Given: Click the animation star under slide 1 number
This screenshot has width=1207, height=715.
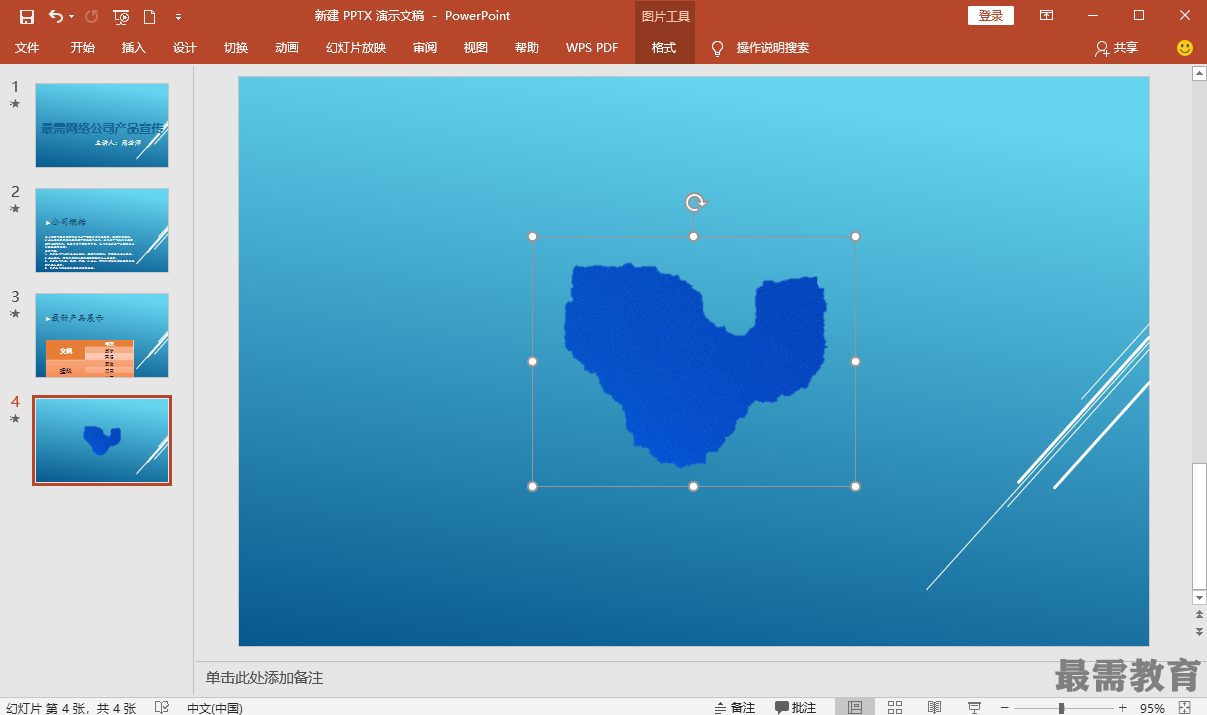Looking at the screenshot, I should click(x=15, y=104).
